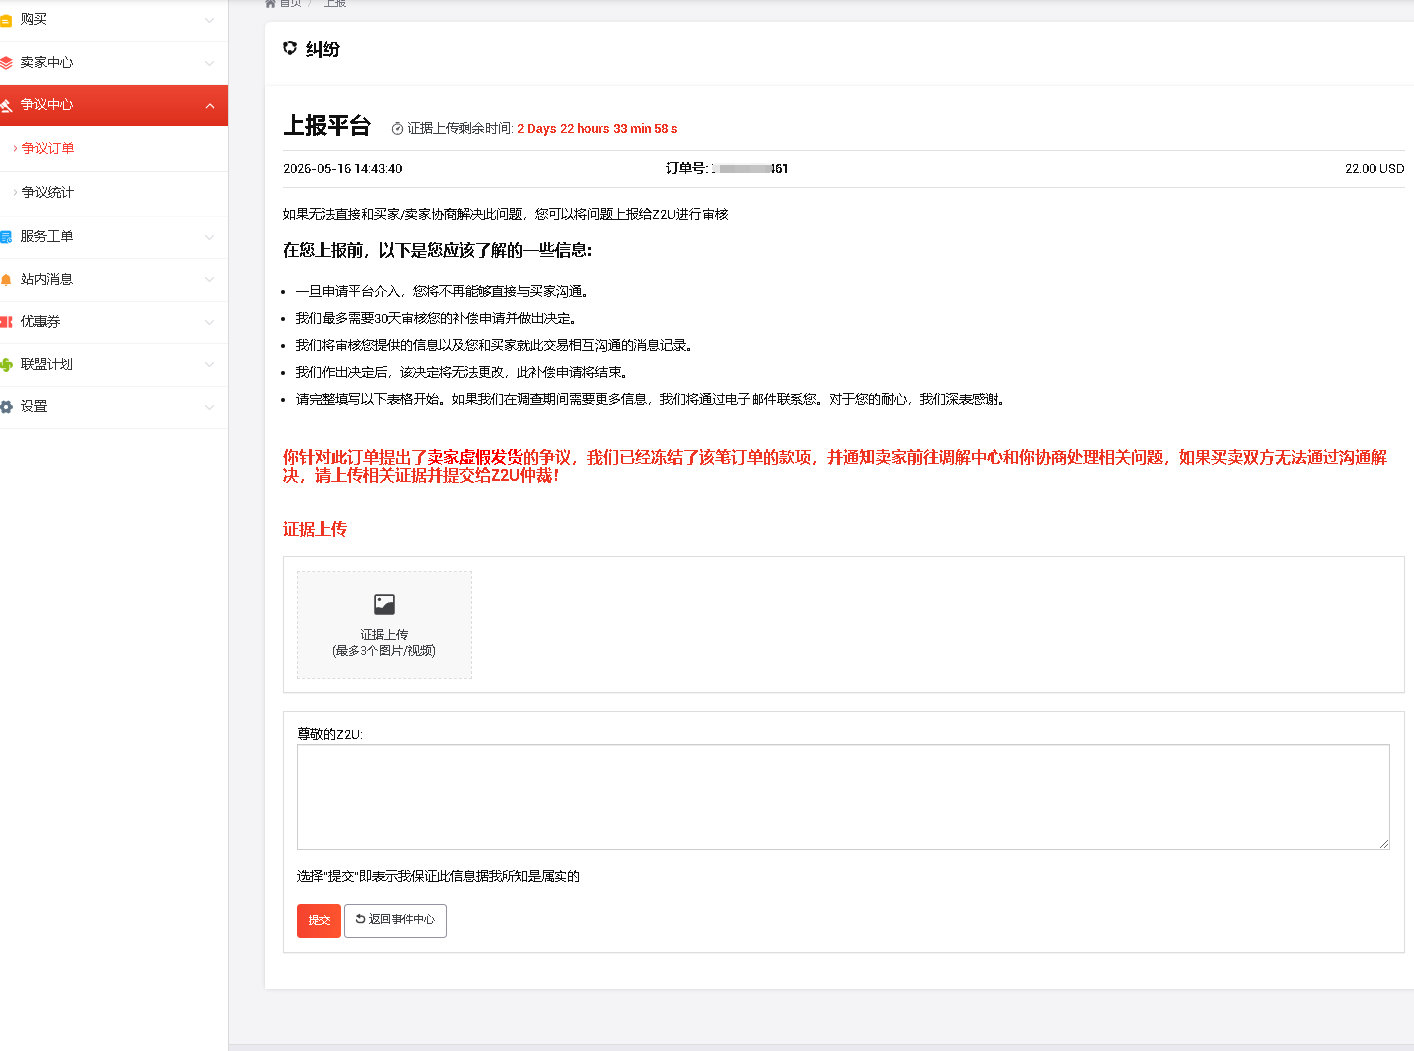Screen dimensions: 1414x1051
Task: Expand the 优惠券 chevron
Action: 209,322
